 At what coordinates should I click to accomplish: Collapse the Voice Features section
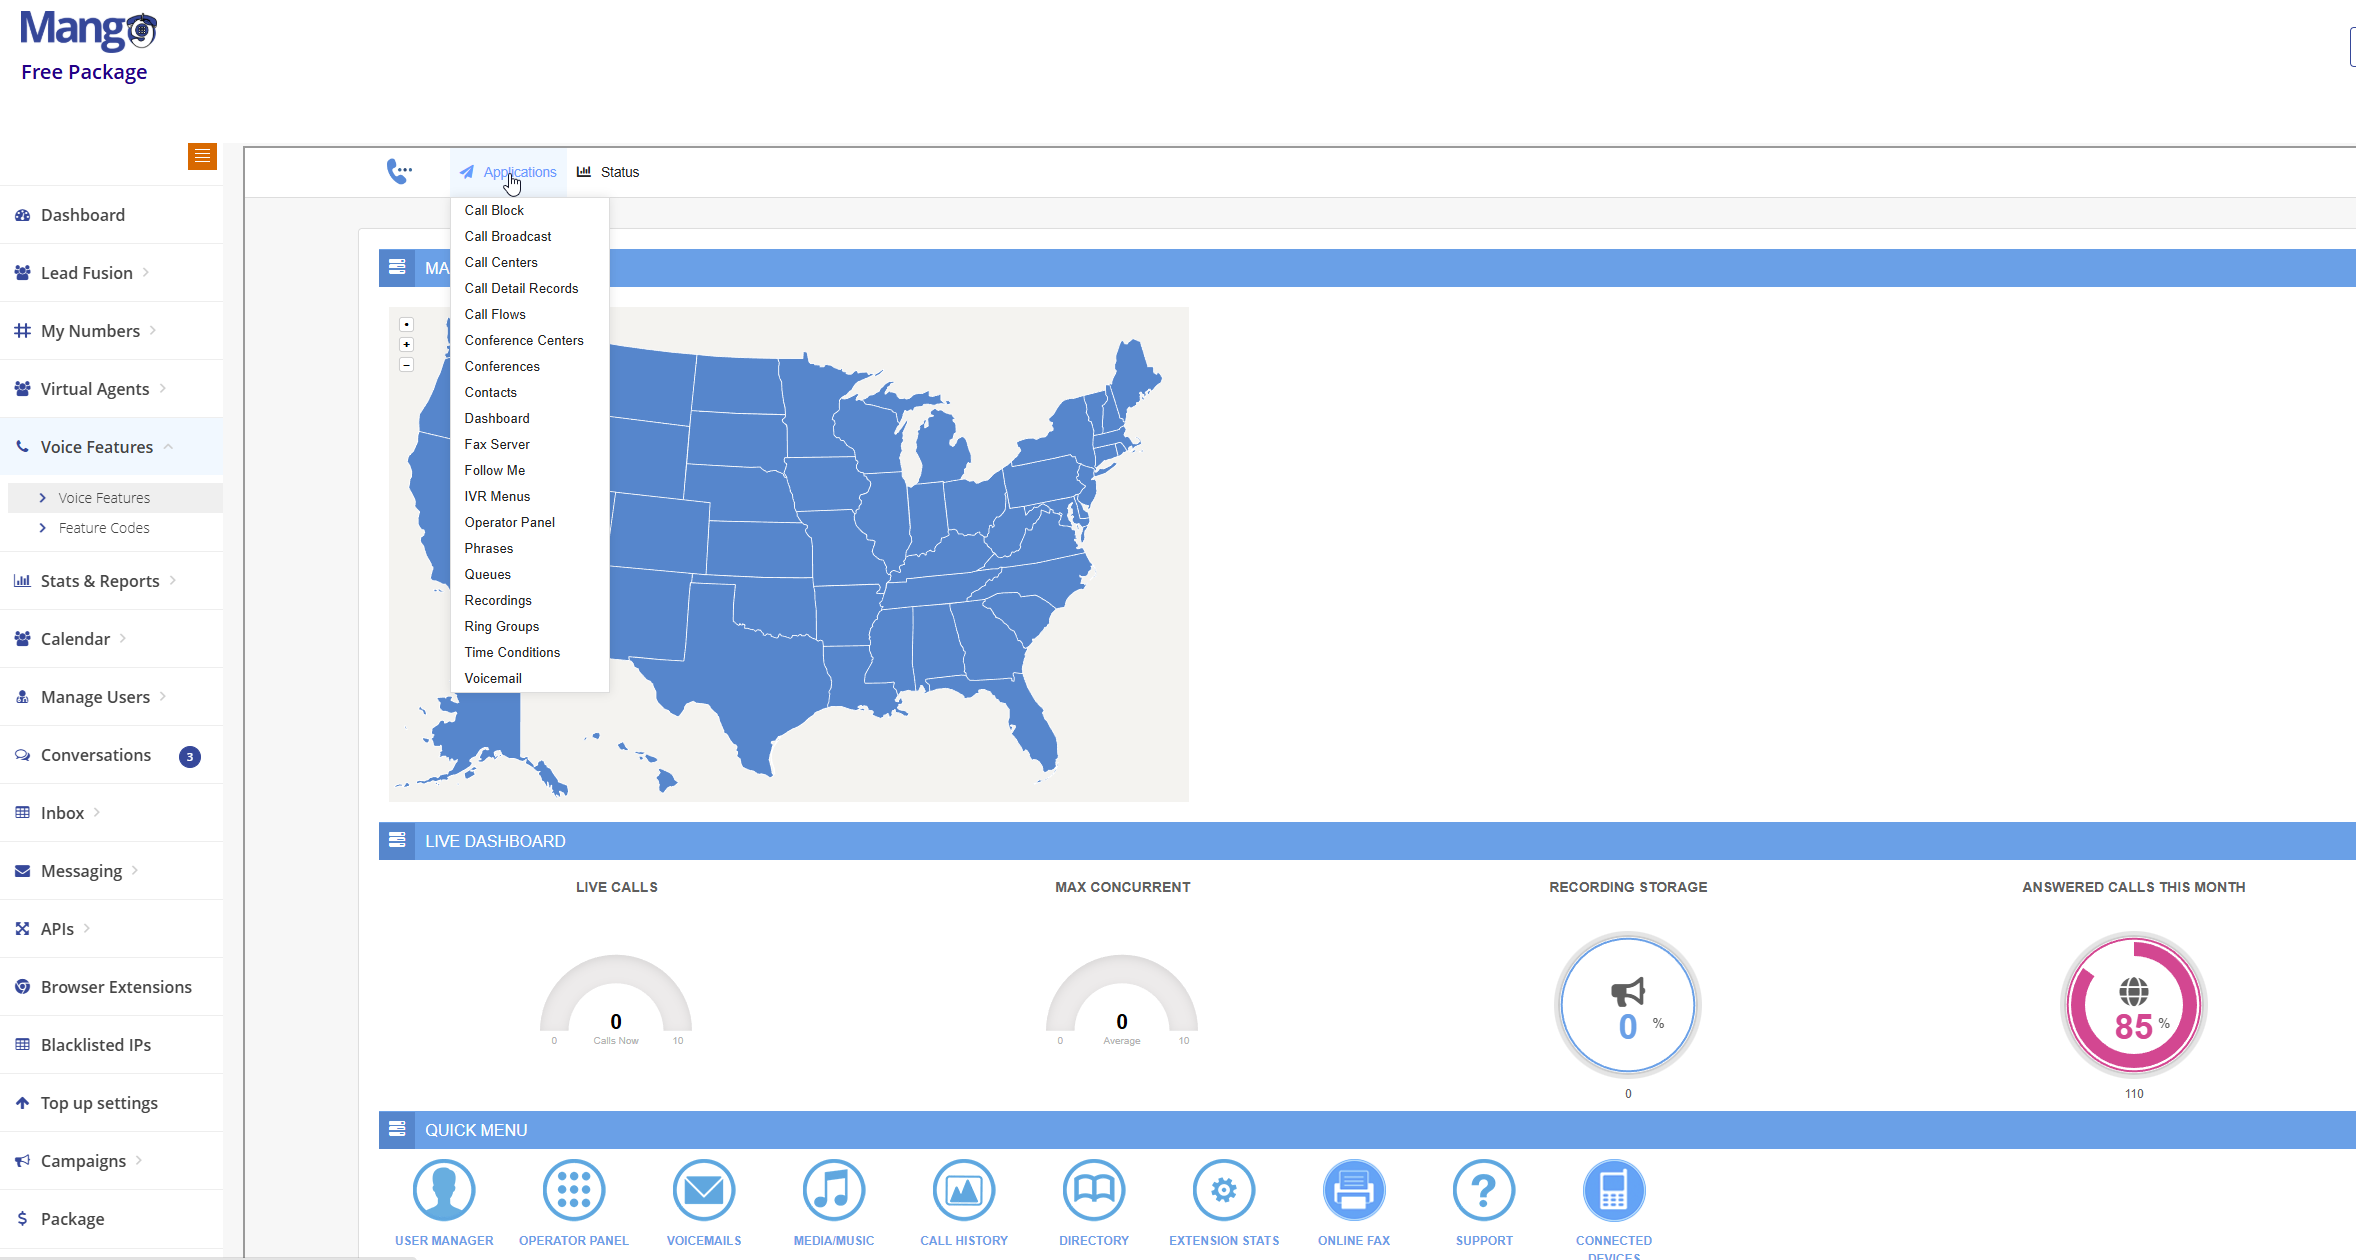[96, 446]
